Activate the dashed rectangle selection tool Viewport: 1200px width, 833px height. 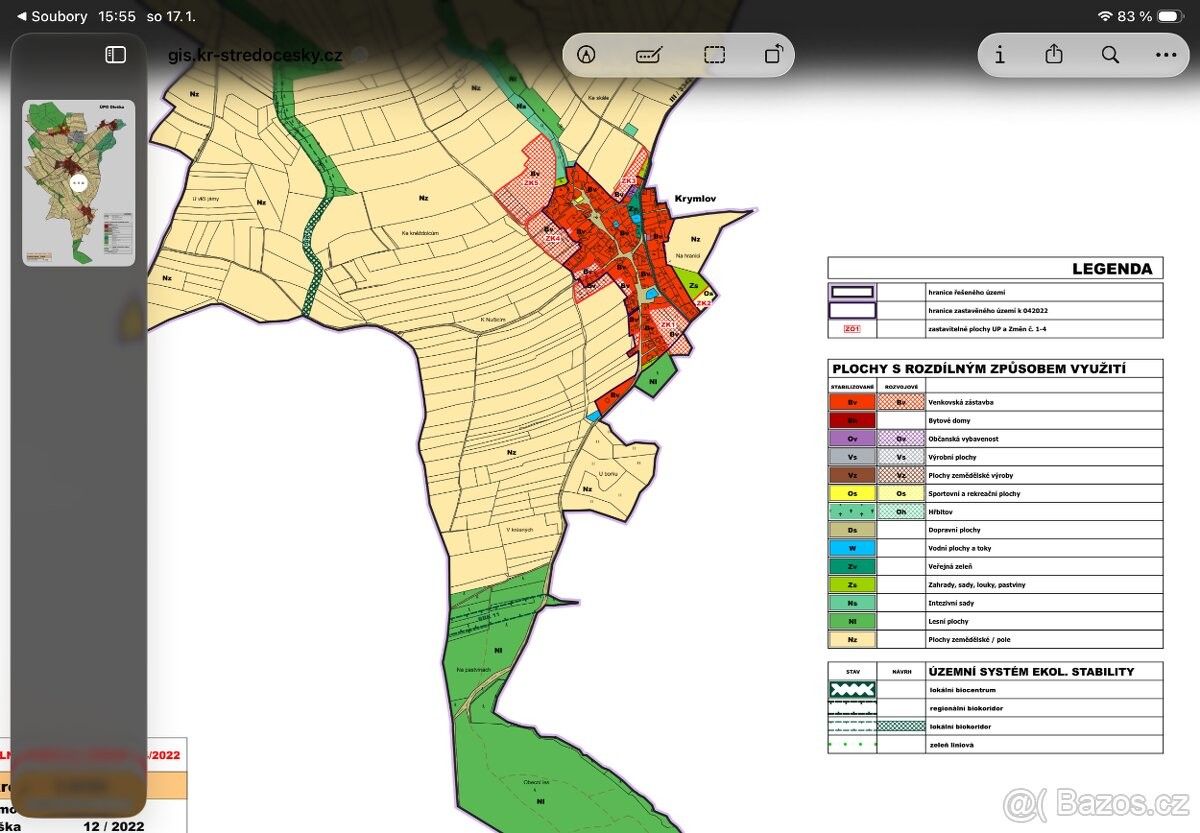pyautogui.click(x=714, y=55)
